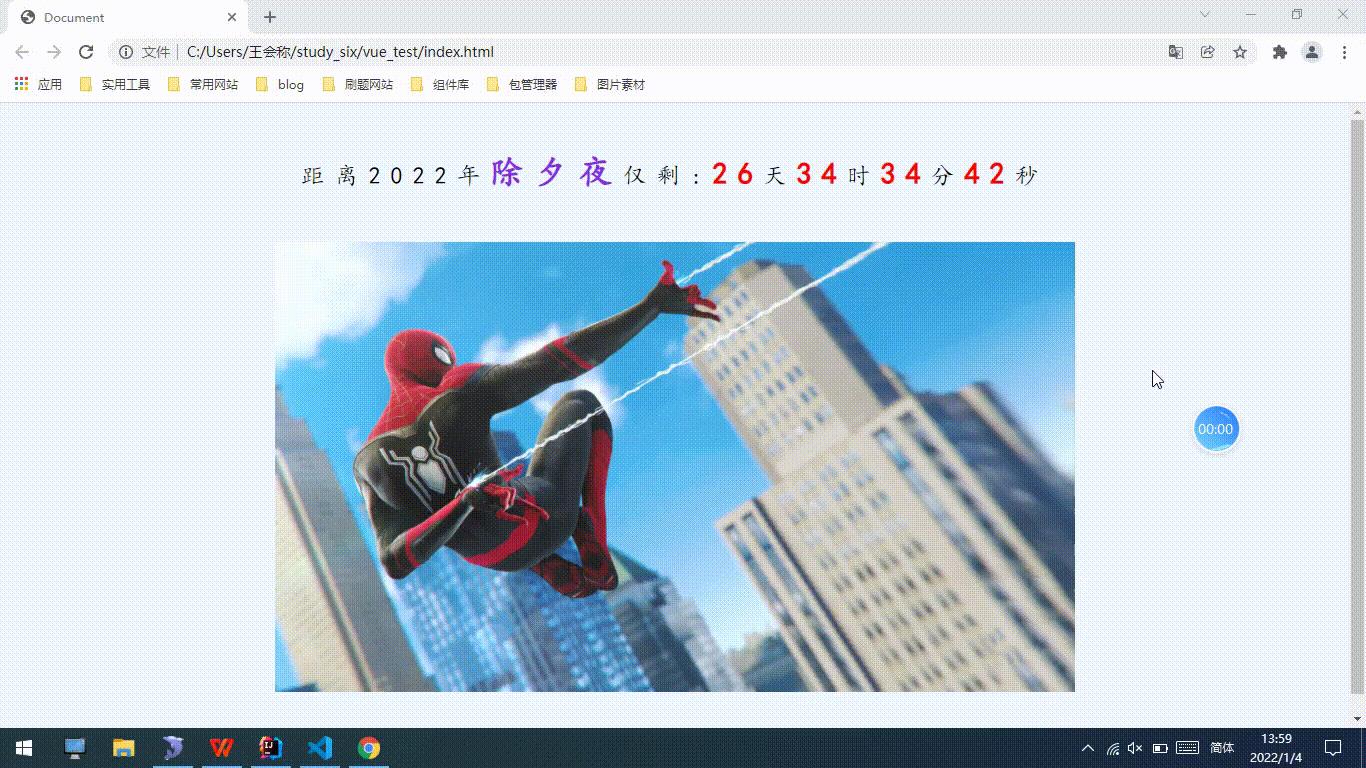
Task: Open the extensions puzzle icon
Action: pyautogui.click(x=1279, y=52)
